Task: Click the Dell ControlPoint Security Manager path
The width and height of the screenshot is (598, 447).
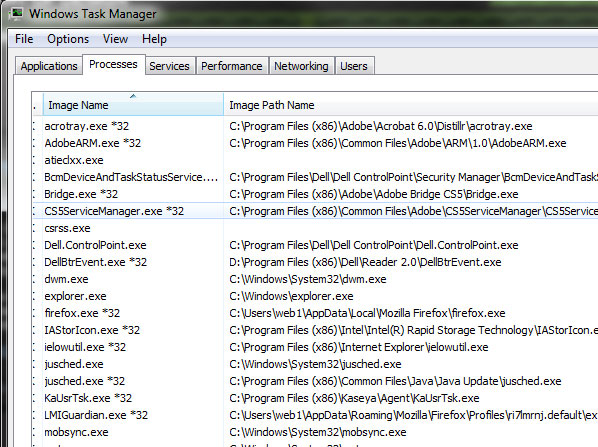Action: click(413, 177)
